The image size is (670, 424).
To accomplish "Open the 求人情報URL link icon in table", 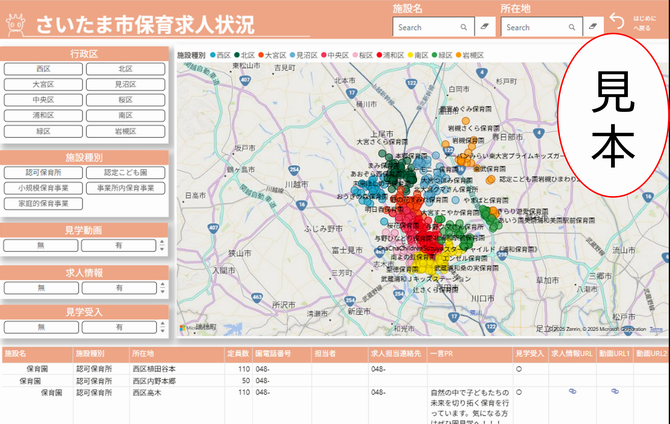I will click(573, 392).
